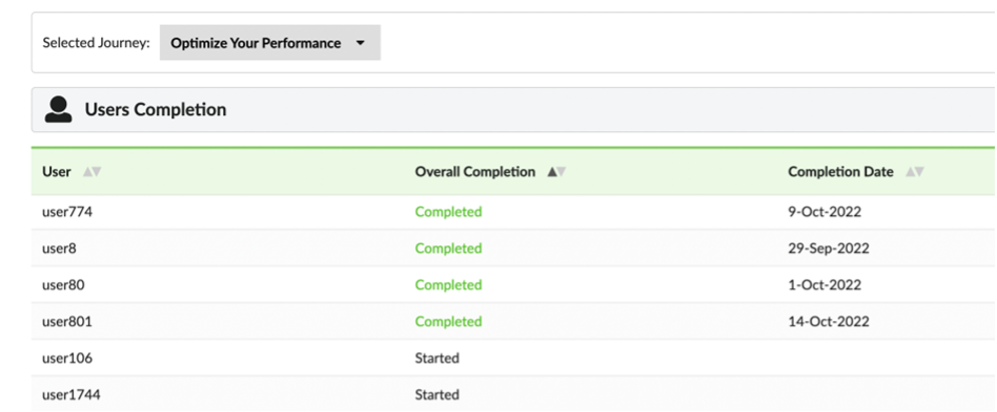The image size is (997, 412).
Task: Click the Completion Date column header
Action: pyautogui.click(x=841, y=172)
